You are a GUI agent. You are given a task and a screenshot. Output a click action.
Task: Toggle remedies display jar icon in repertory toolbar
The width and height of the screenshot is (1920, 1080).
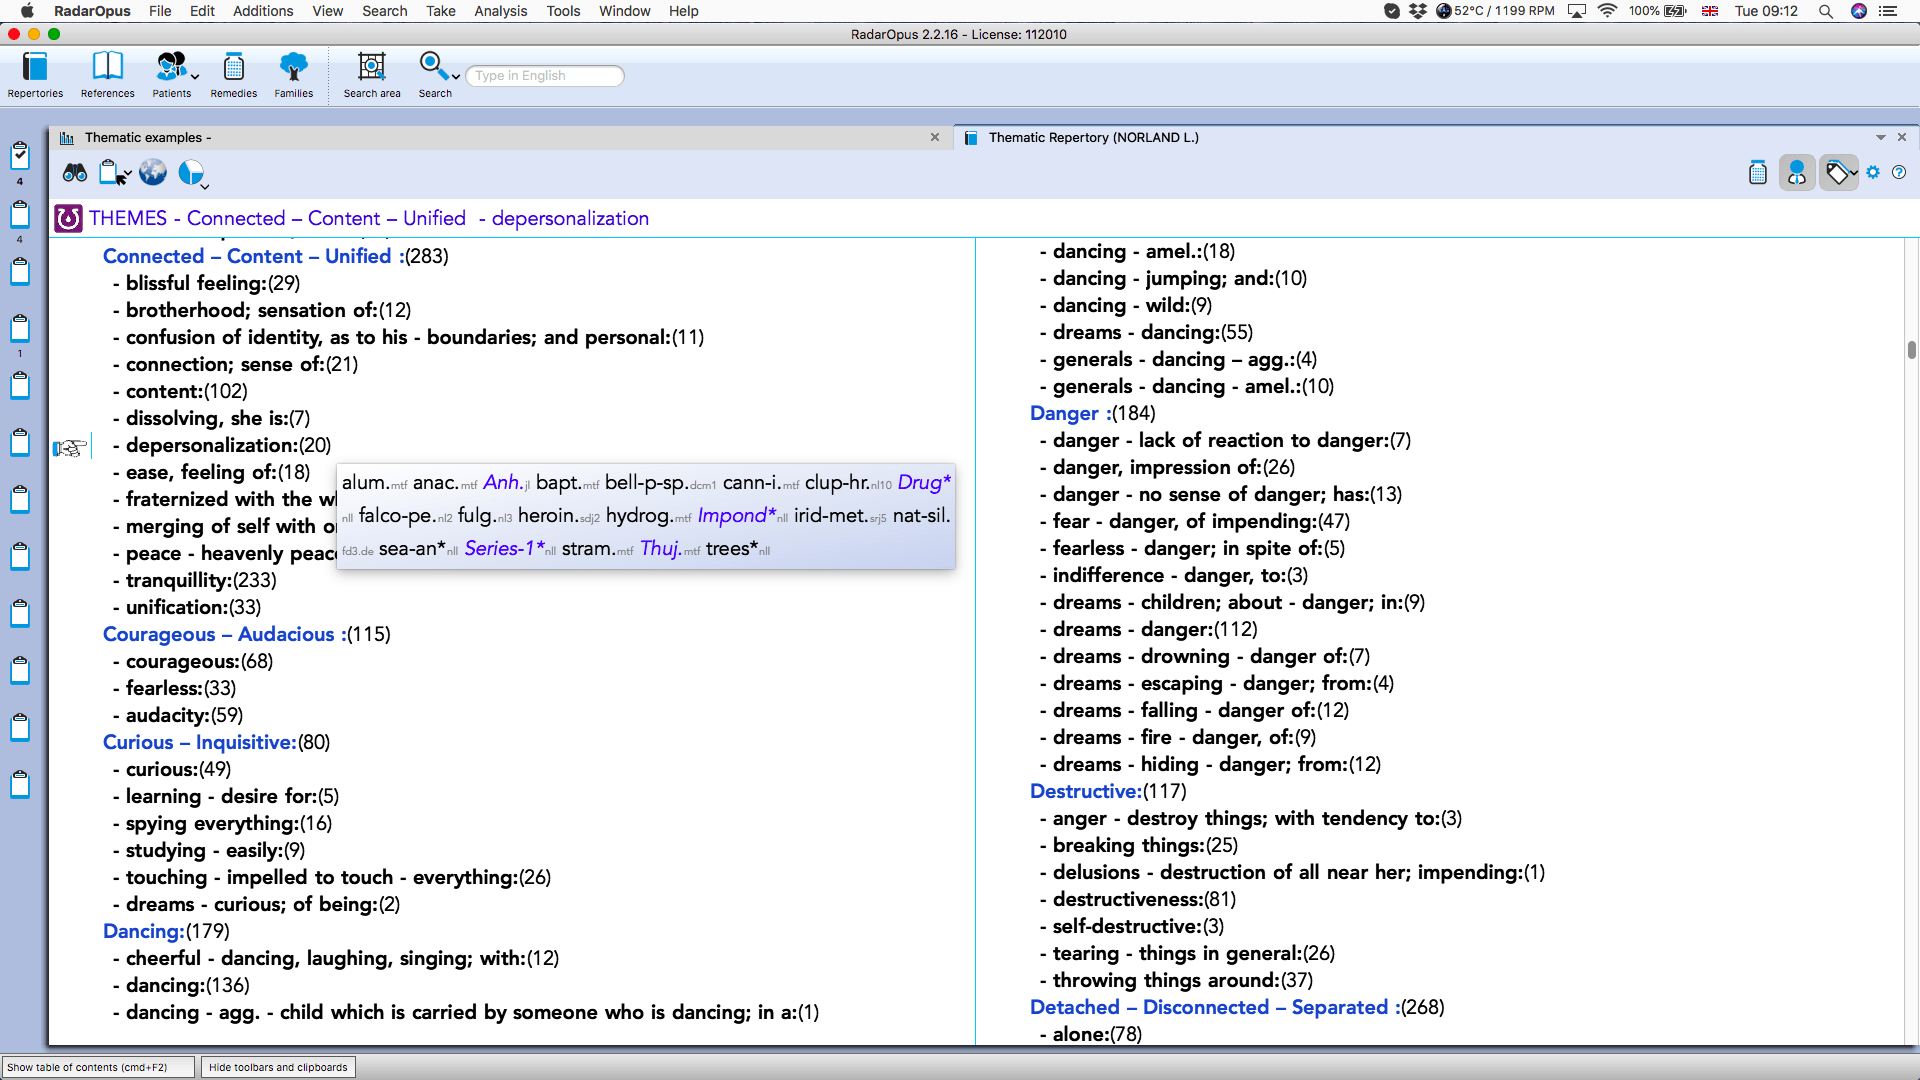pos(1758,173)
